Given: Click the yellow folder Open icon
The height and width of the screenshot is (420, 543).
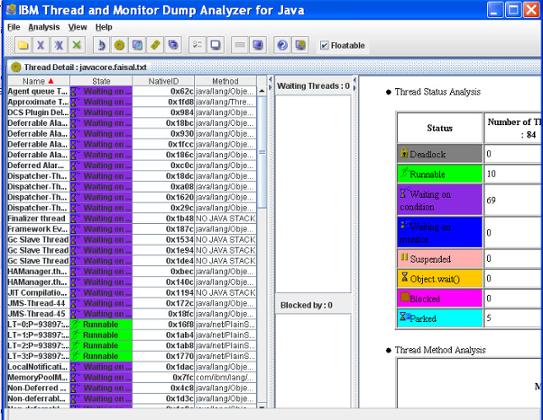Looking at the screenshot, I should click(23, 45).
